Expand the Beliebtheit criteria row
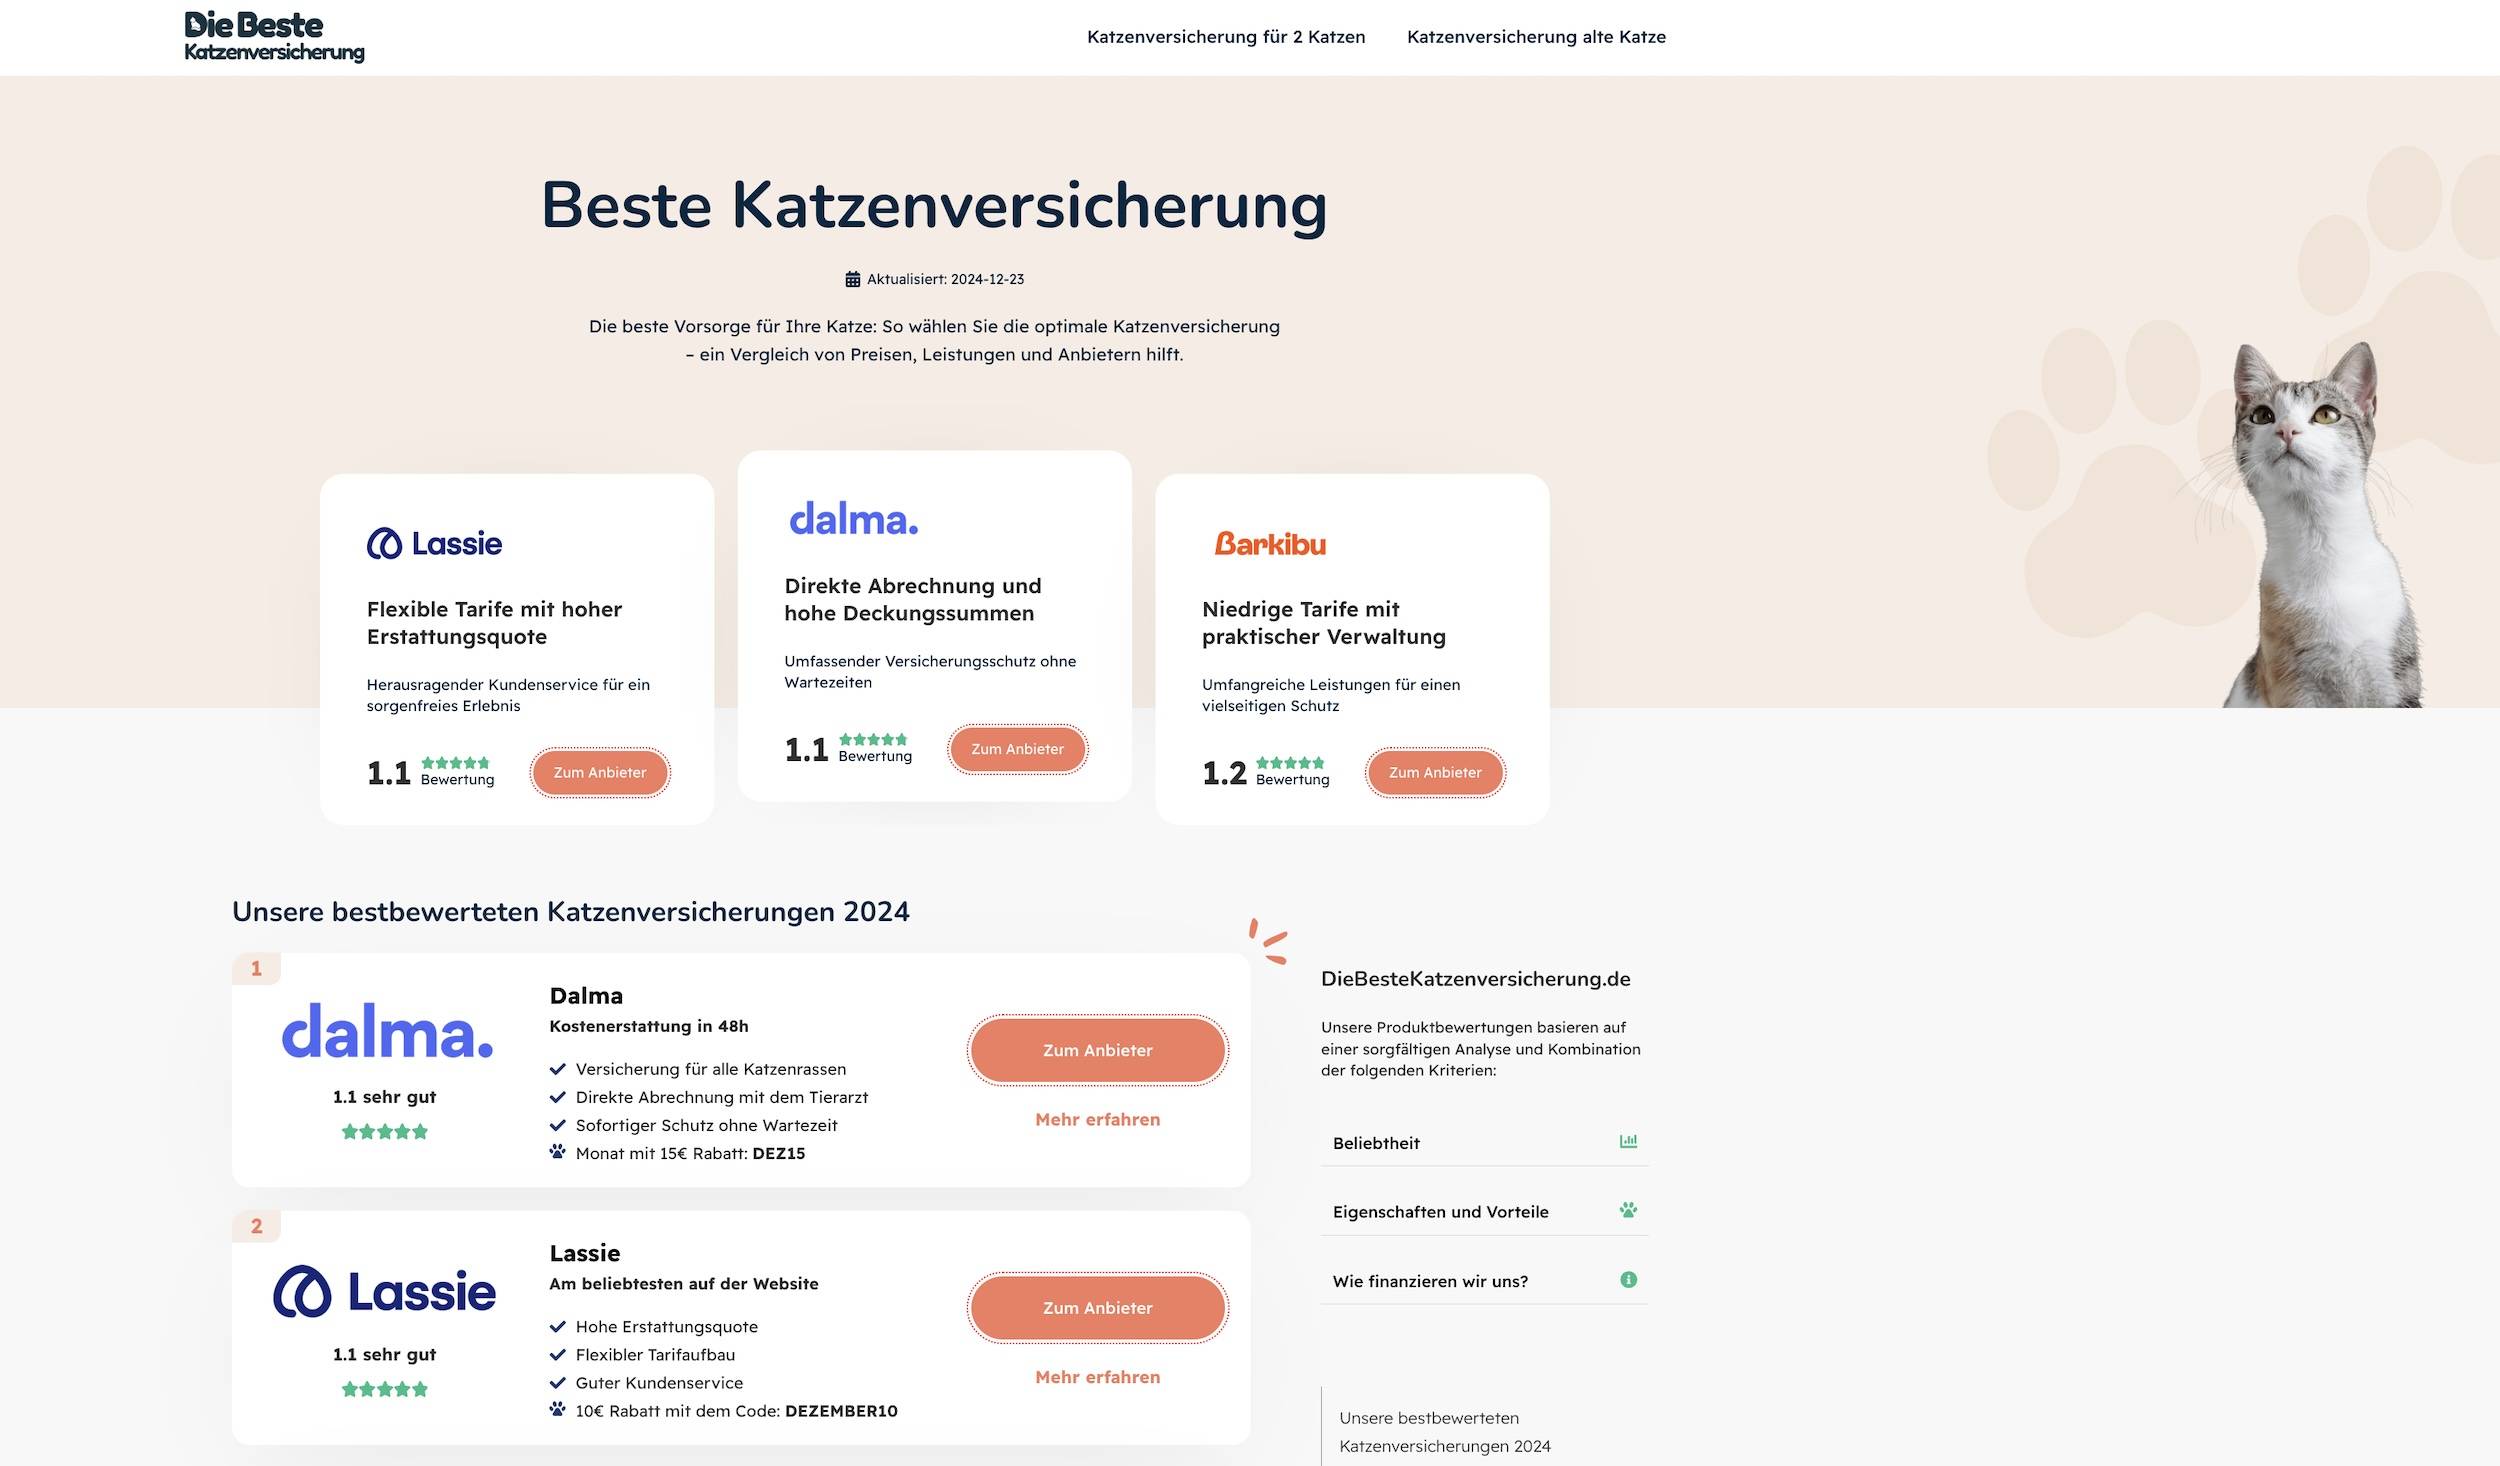The image size is (2500, 1466). coord(1484,1143)
